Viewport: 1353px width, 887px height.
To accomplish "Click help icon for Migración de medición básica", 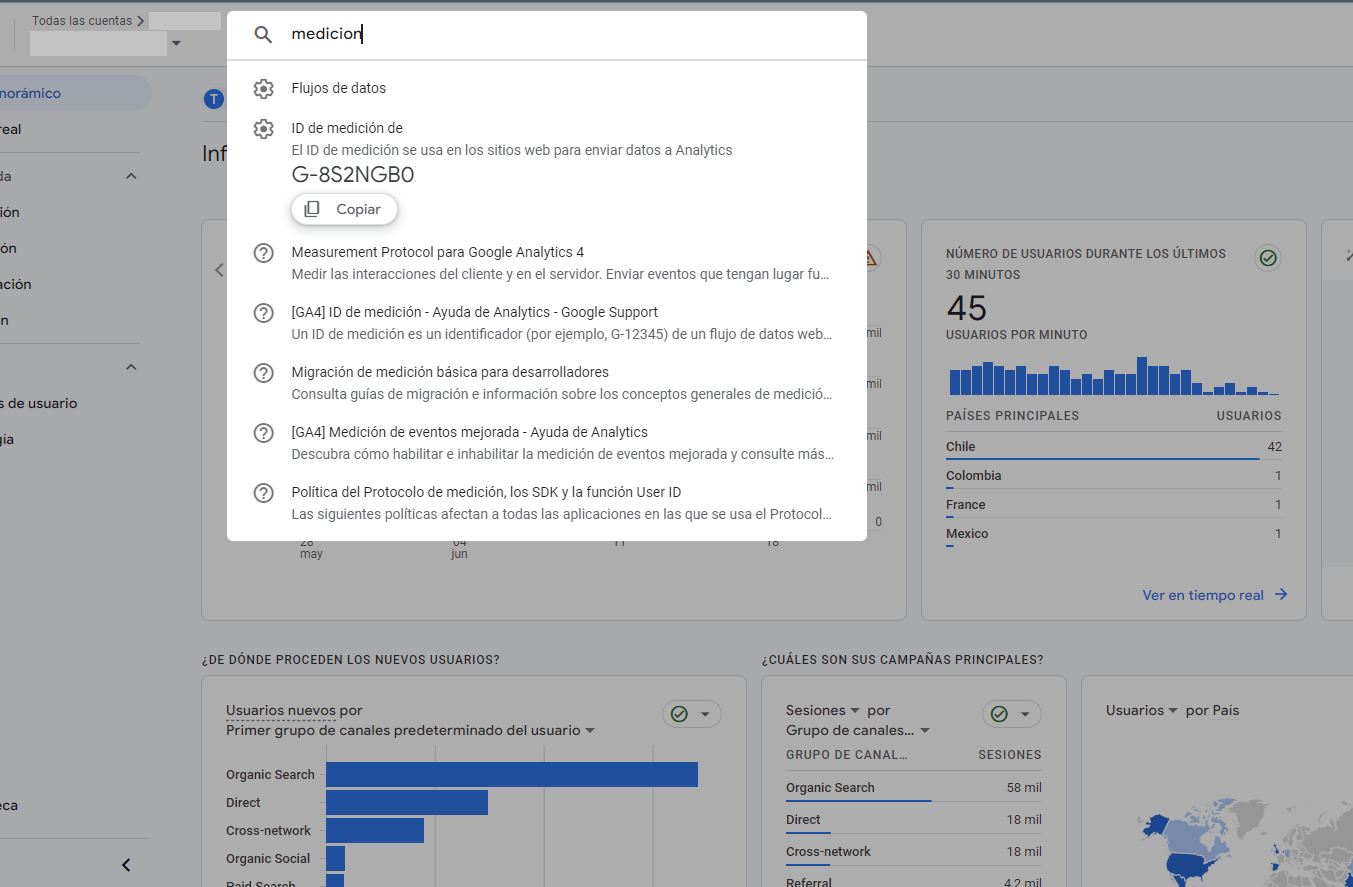I will click(263, 373).
